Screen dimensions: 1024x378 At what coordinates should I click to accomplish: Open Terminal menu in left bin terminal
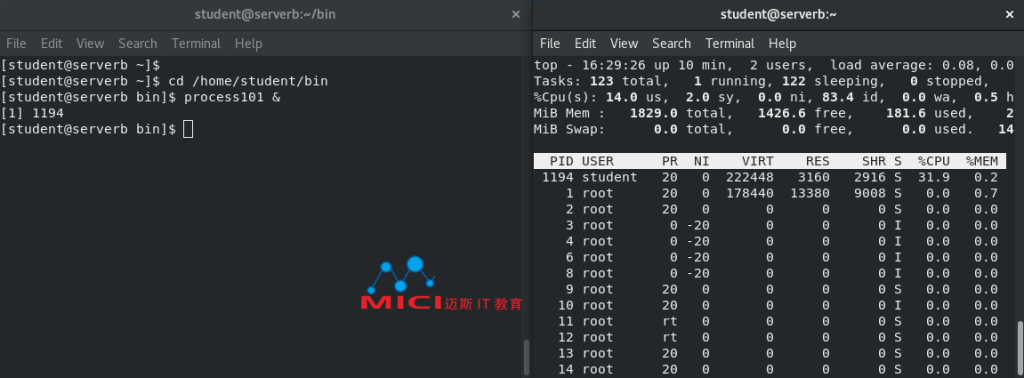pyautogui.click(x=196, y=44)
